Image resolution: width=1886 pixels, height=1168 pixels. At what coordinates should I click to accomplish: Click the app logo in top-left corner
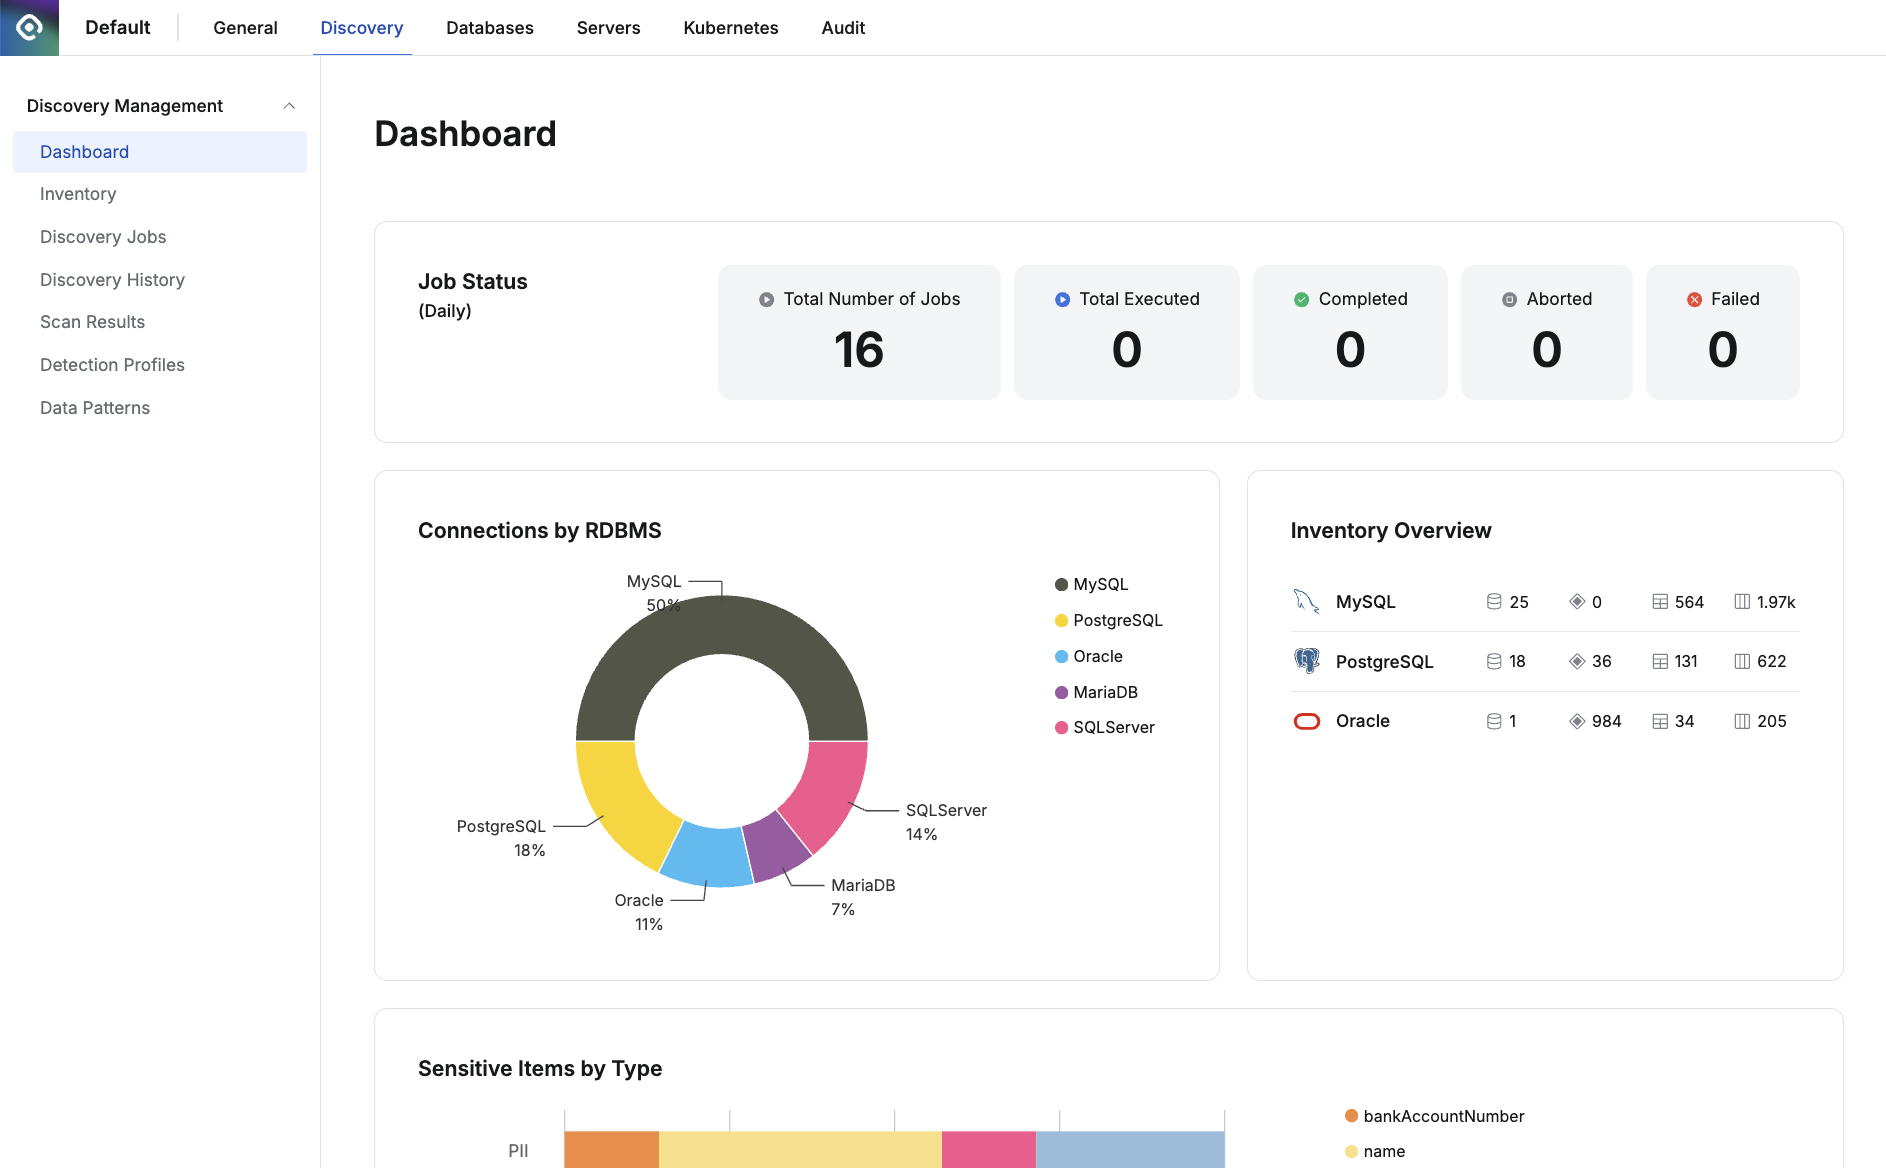[29, 27]
